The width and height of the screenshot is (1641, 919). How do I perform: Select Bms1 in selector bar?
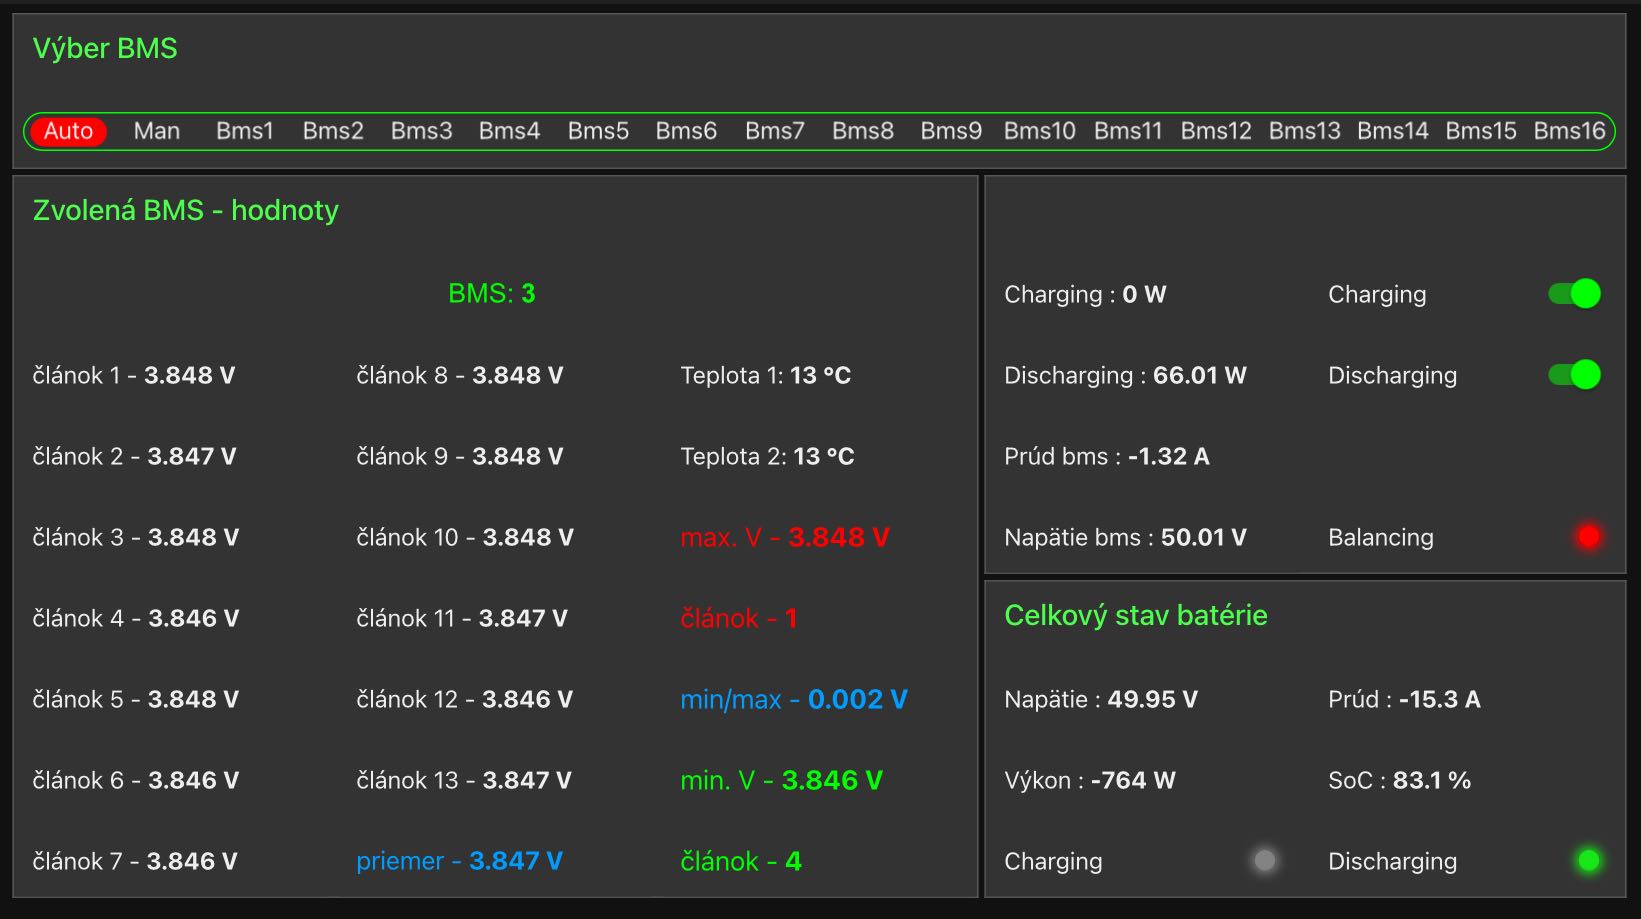click(x=244, y=131)
